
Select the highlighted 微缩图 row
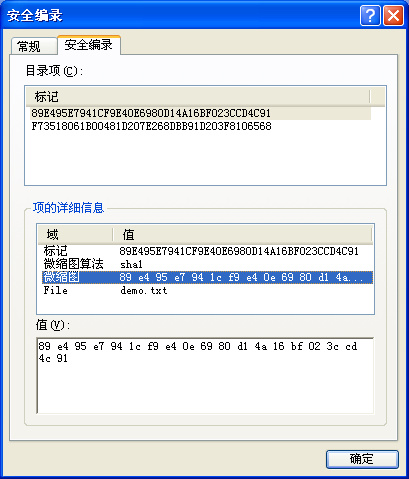click(x=207, y=277)
